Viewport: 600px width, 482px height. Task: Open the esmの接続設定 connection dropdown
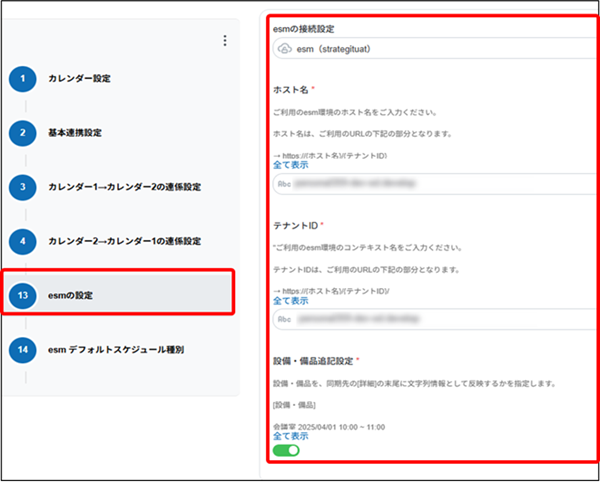coord(435,52)
